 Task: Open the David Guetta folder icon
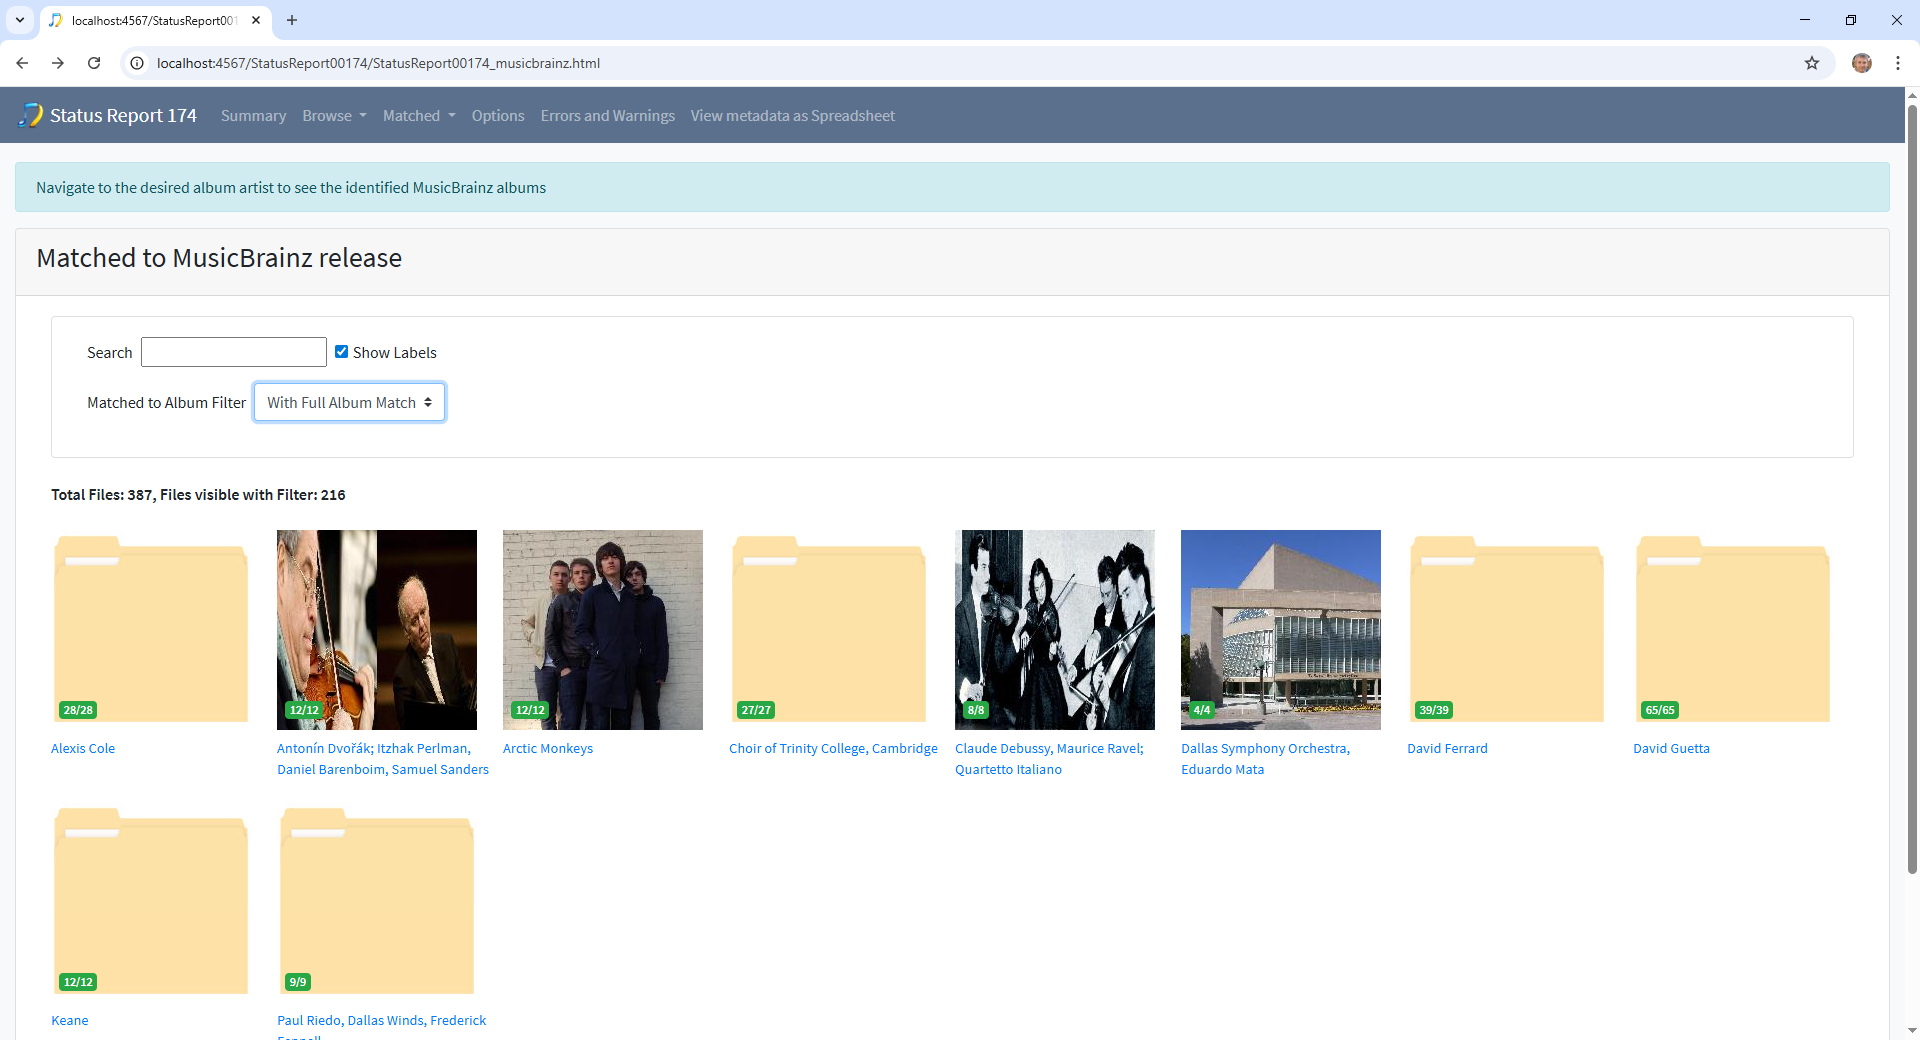coord(1732,629)
